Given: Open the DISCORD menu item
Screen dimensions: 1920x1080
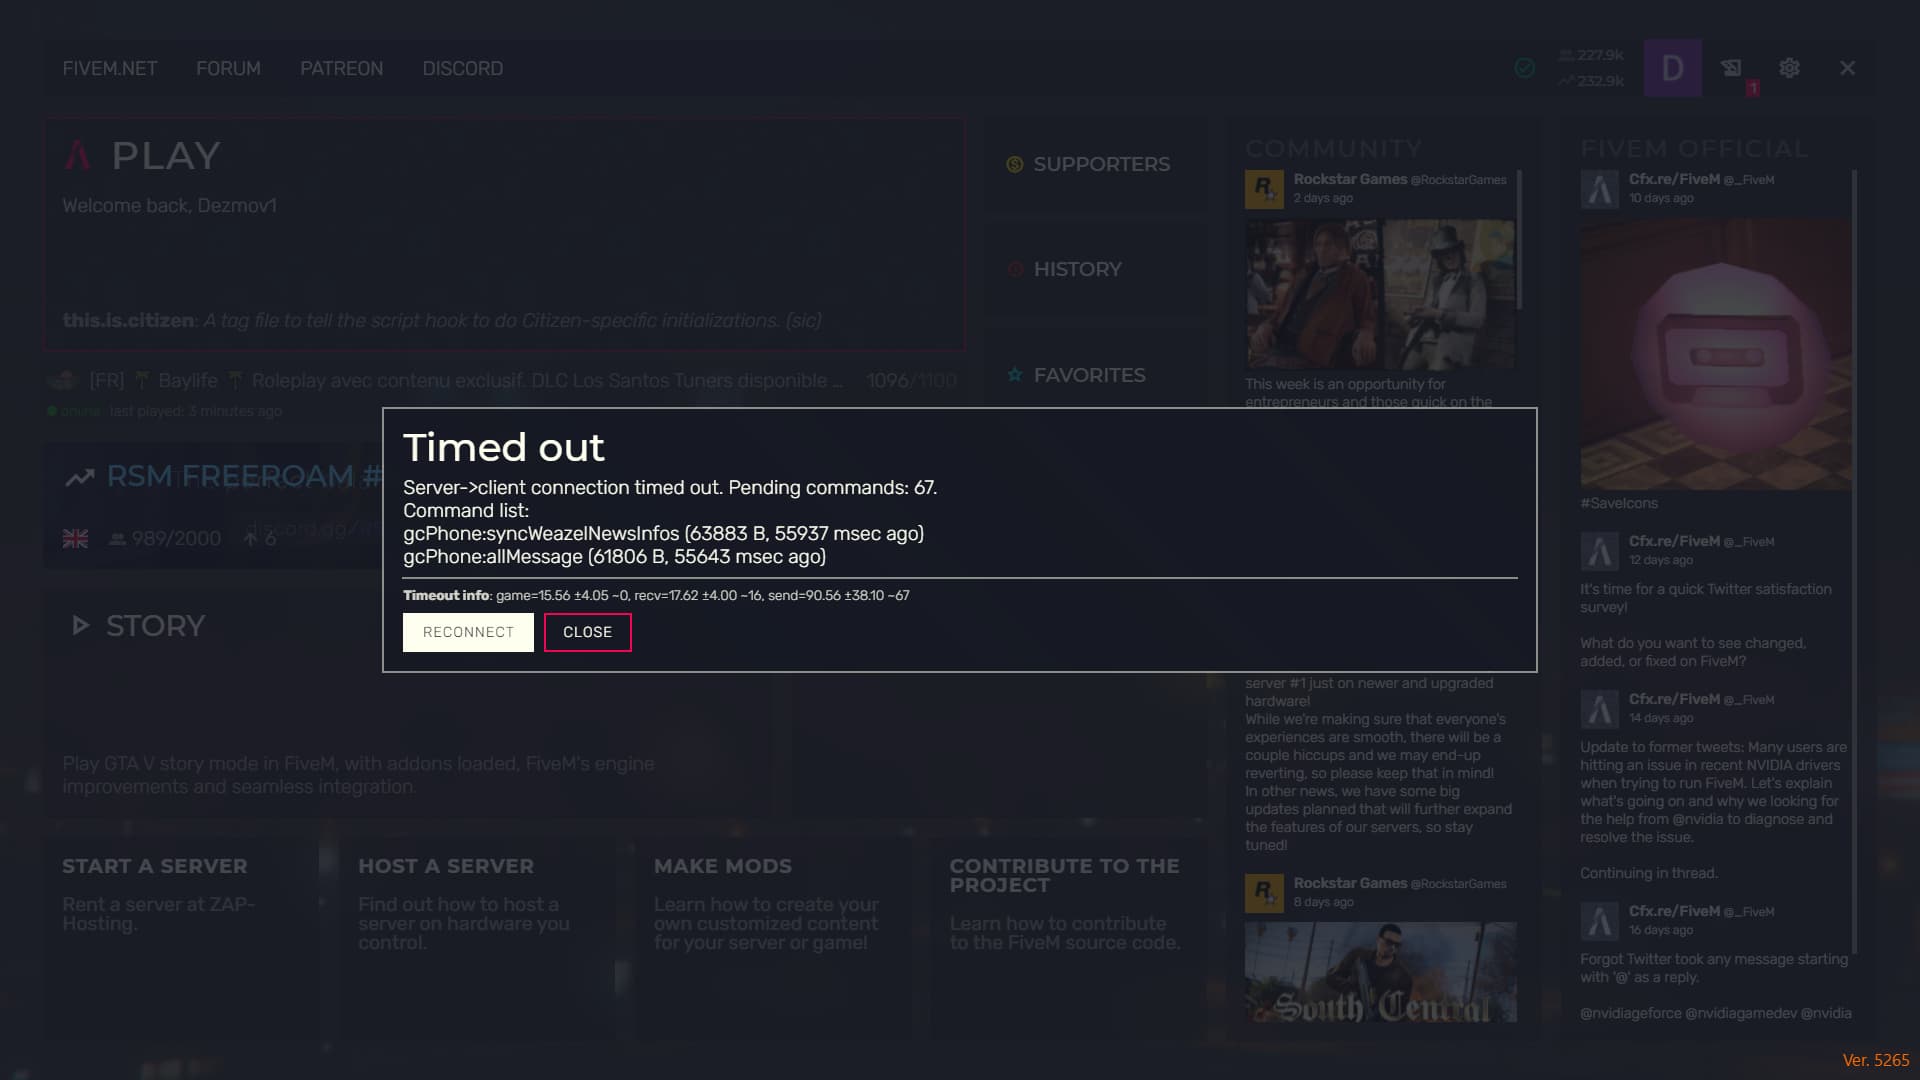Looking at the screenshot, I should (x=463, y=68).
